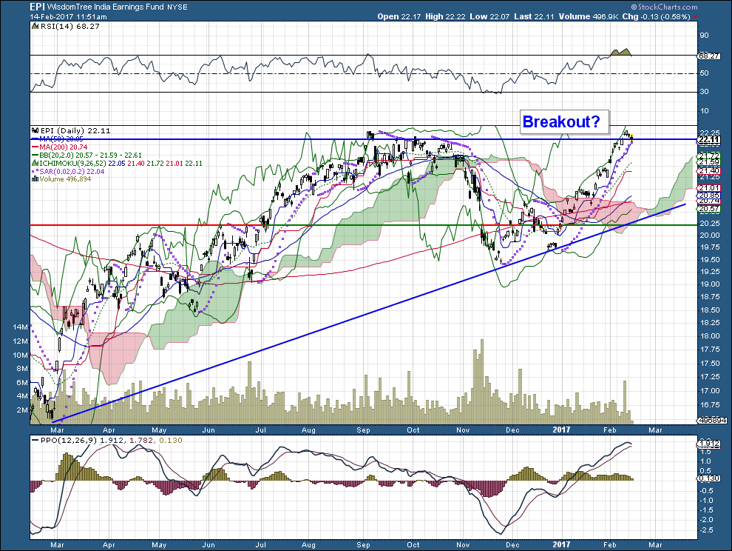Viewport: 732px width, 551px height.
Task: Click the RSI(14) 68.27 label
Action: point(70,27)
